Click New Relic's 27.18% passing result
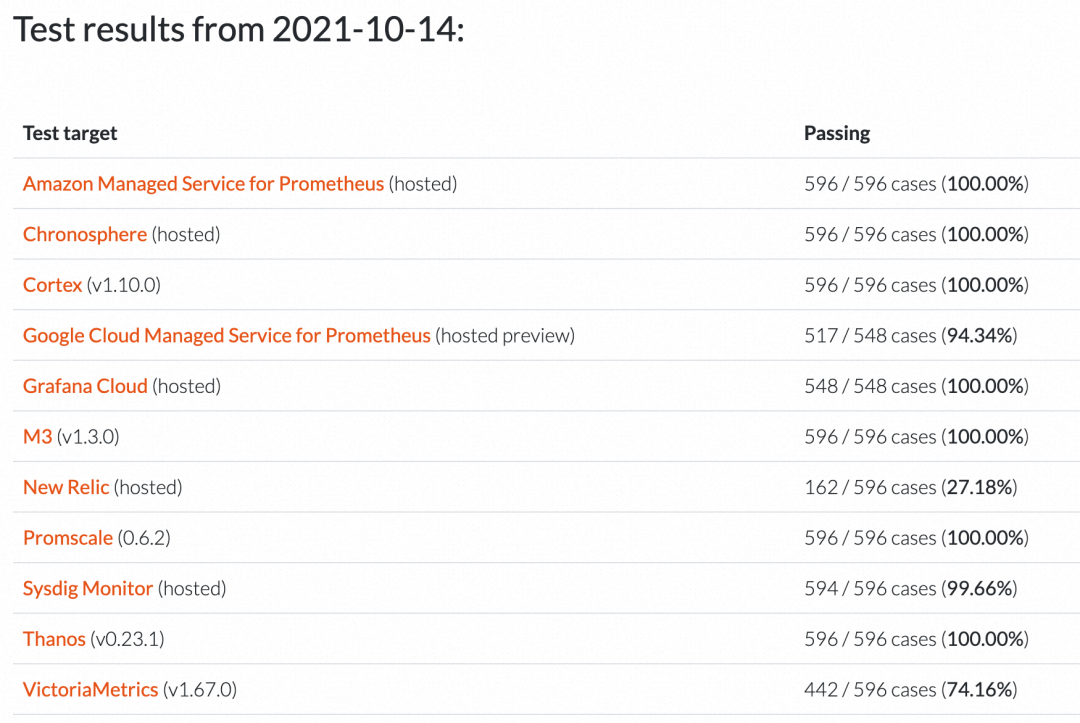The image size is (1080, 723). click(x=981, y=488)
